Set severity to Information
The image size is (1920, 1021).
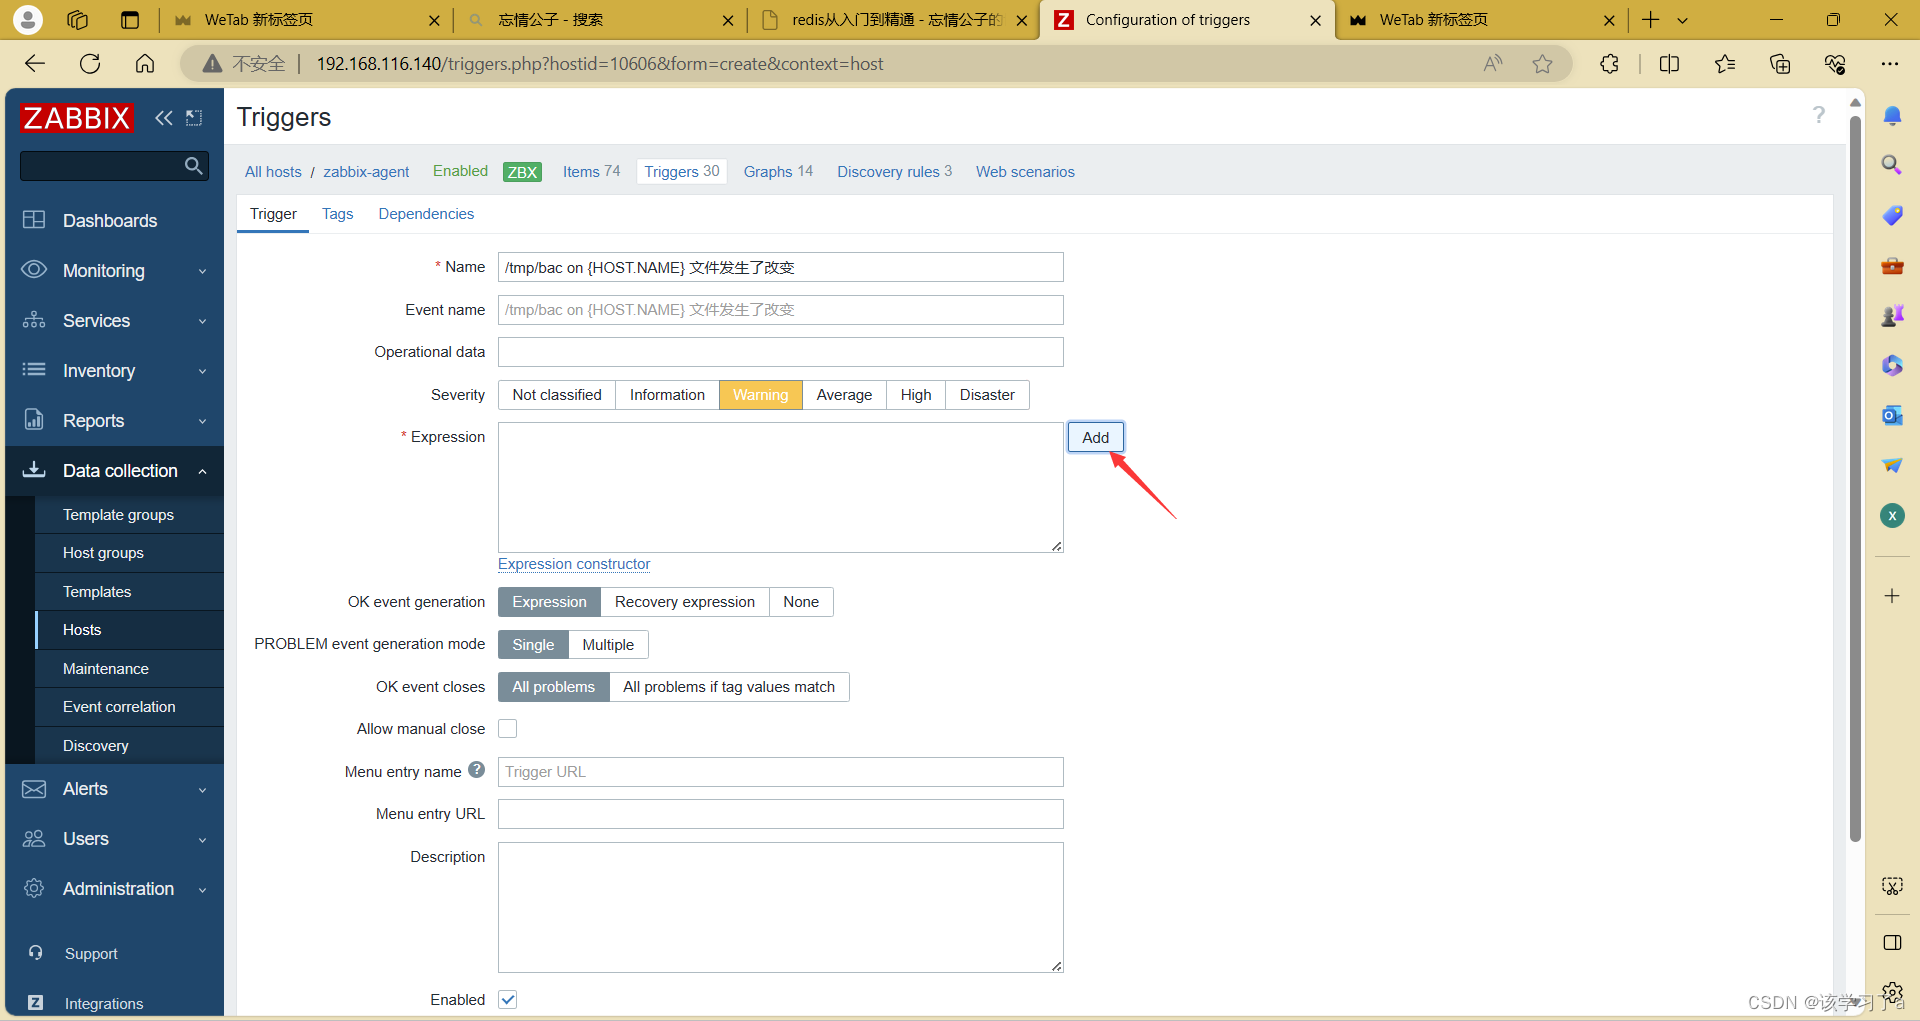667,395
